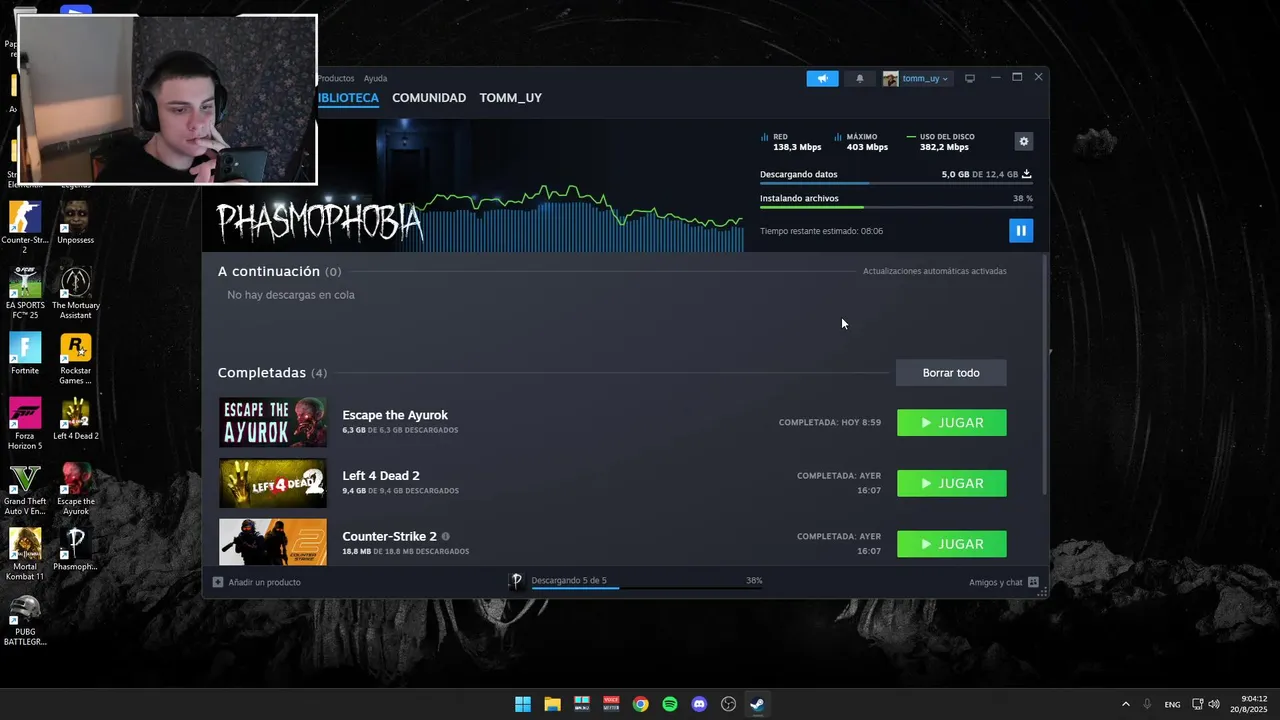The height and width of the screenshot is (720, 1280).
Task: Open PUBG BATTLEGROUNDS desktop shortcut
Action: click(x=25, y=620)
